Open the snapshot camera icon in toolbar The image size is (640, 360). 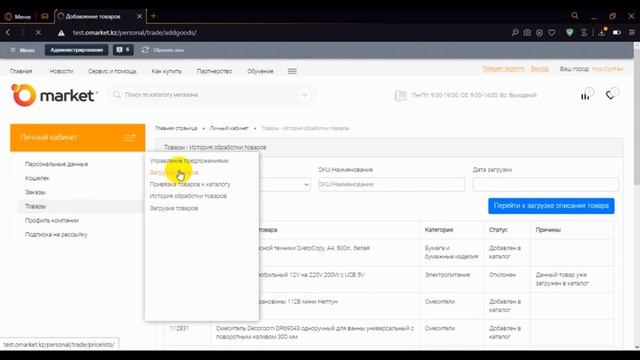click(527, 32)
